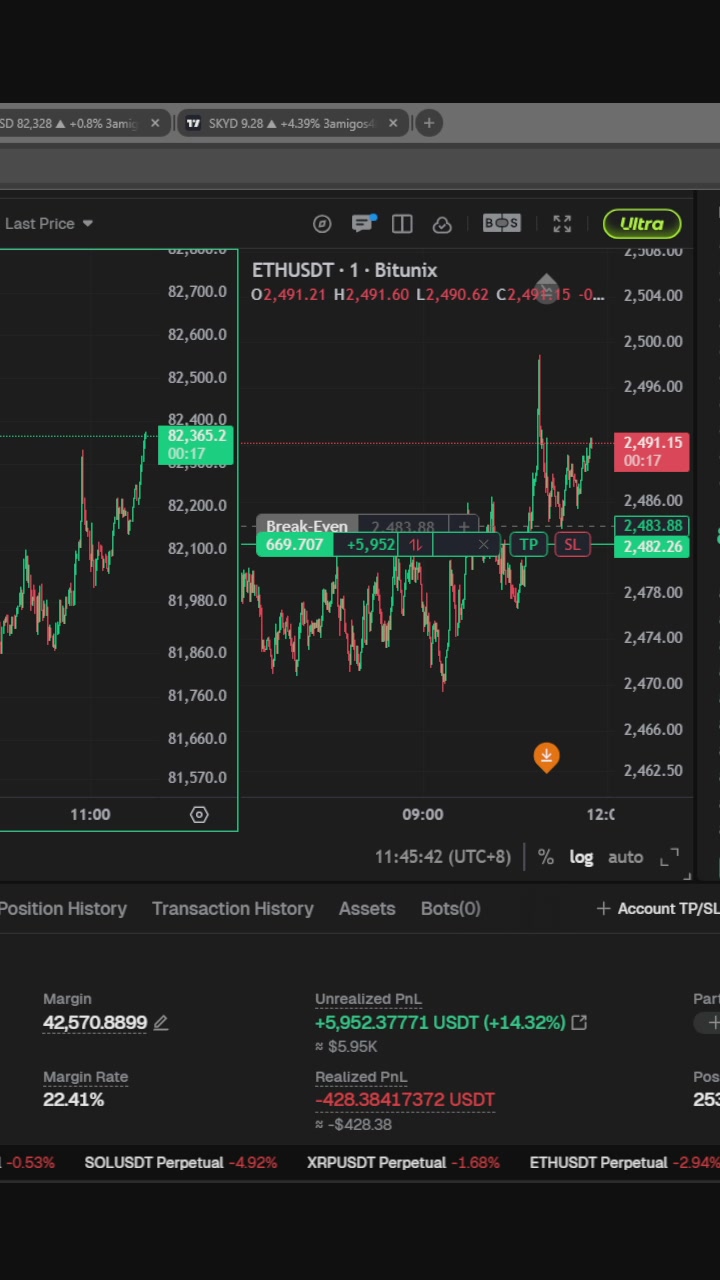720x1280 pixels.
Task: Click the ETHUSDT · 1 · Bitunix chart title
Action: tap(345, 270)
